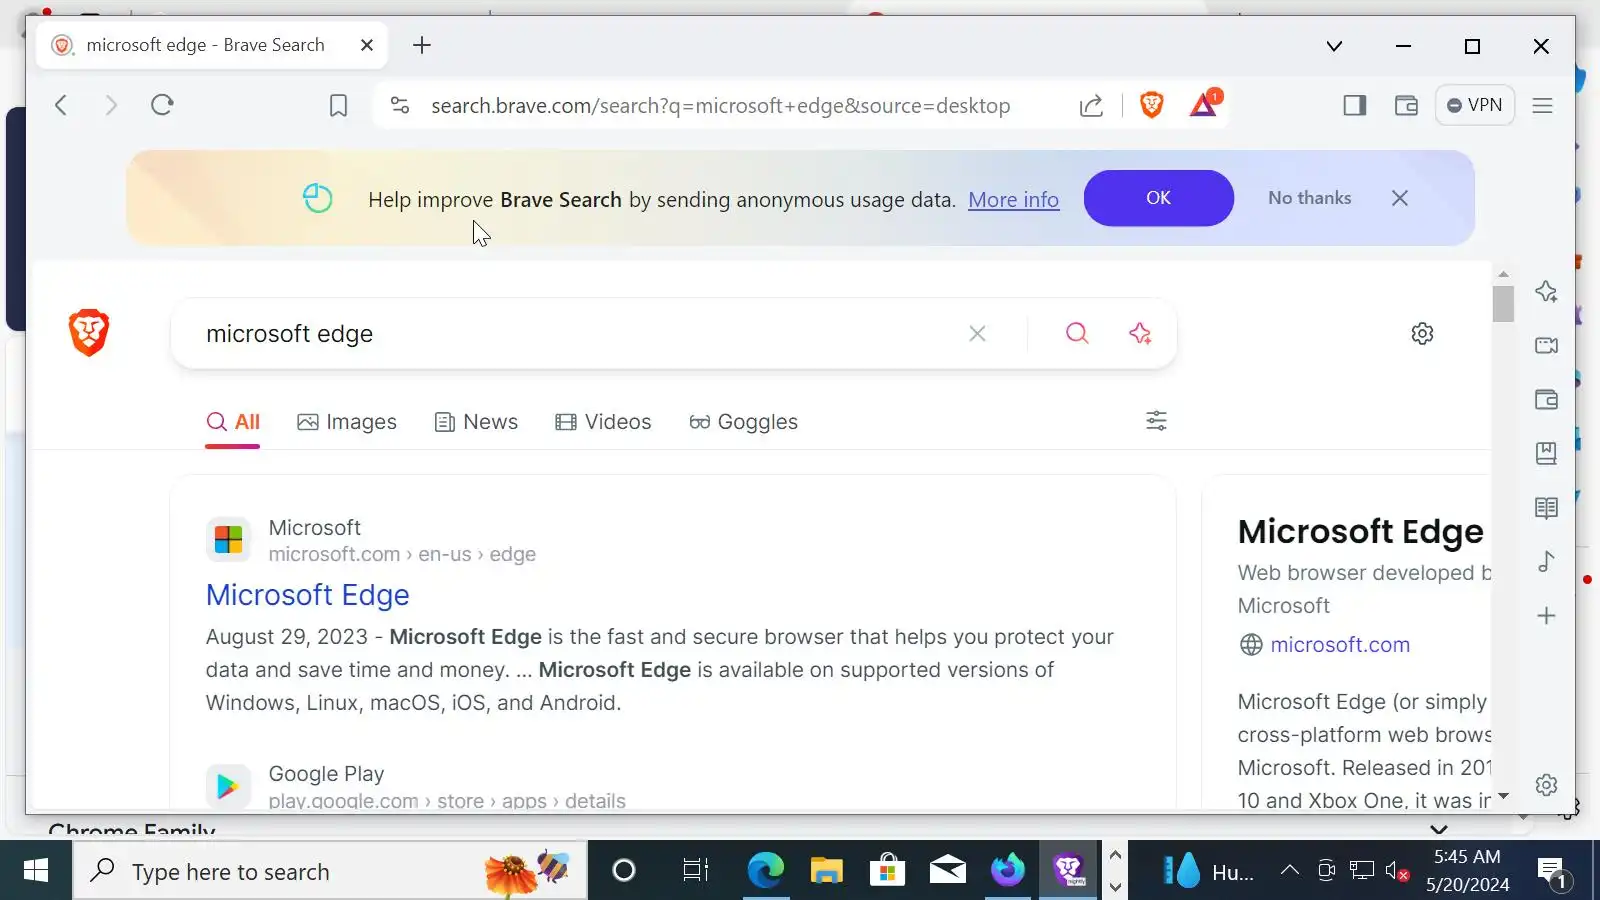The height and width of the screenshot is (900, 1600).
Task: Open Brave Talk camera icon in sidebar
Action: 1546,346
